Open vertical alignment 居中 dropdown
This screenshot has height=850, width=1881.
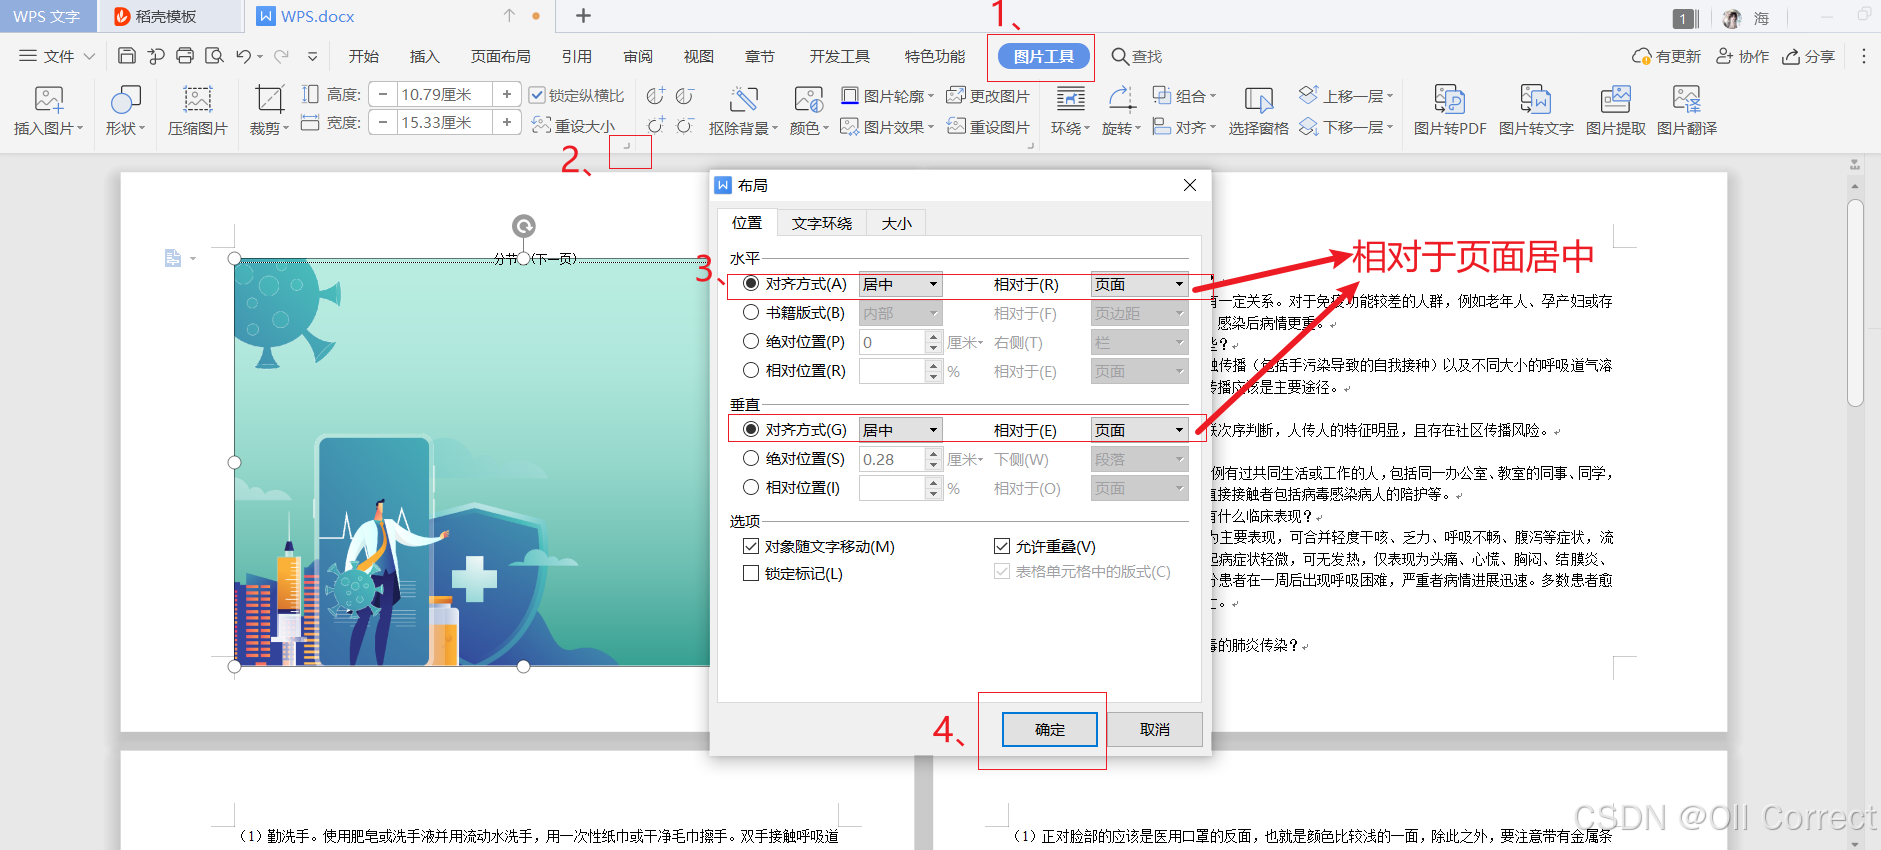click(900, 430)
